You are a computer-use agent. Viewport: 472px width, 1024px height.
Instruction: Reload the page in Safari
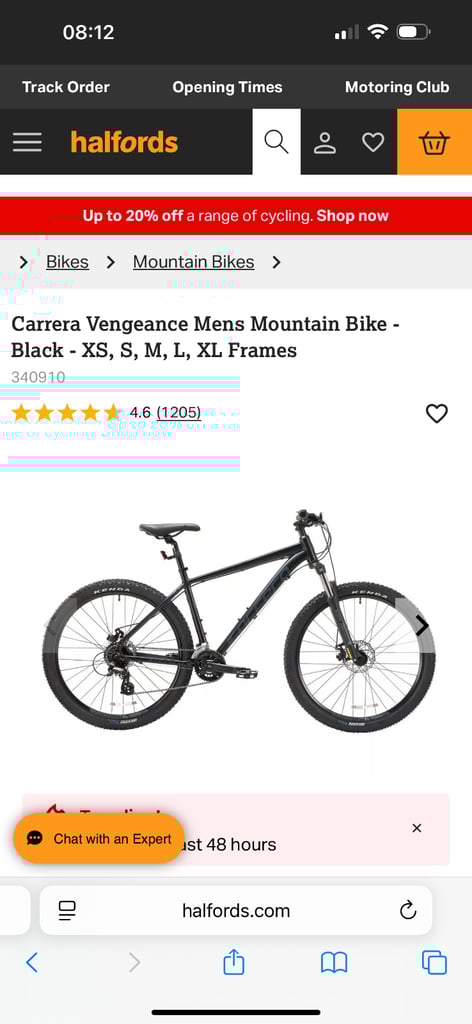tap(408, 910)
